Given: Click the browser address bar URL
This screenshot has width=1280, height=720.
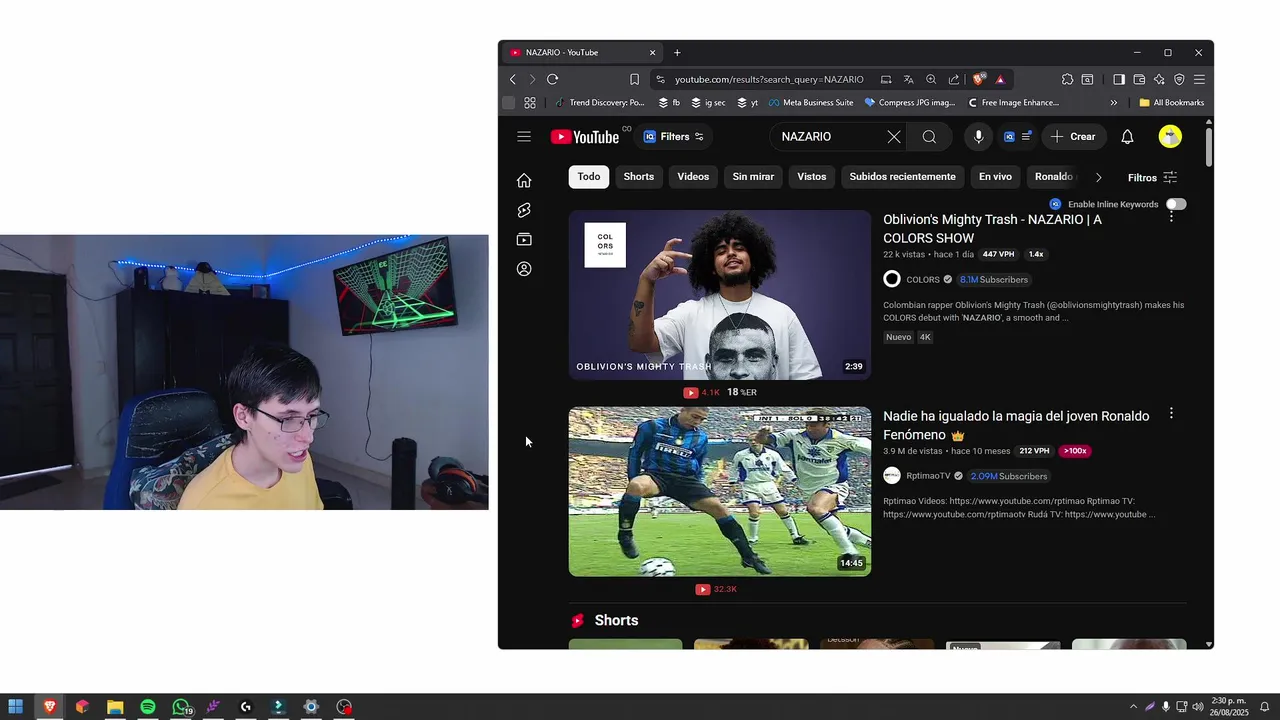Looking at the screenshot, I should tap(769, 79).
